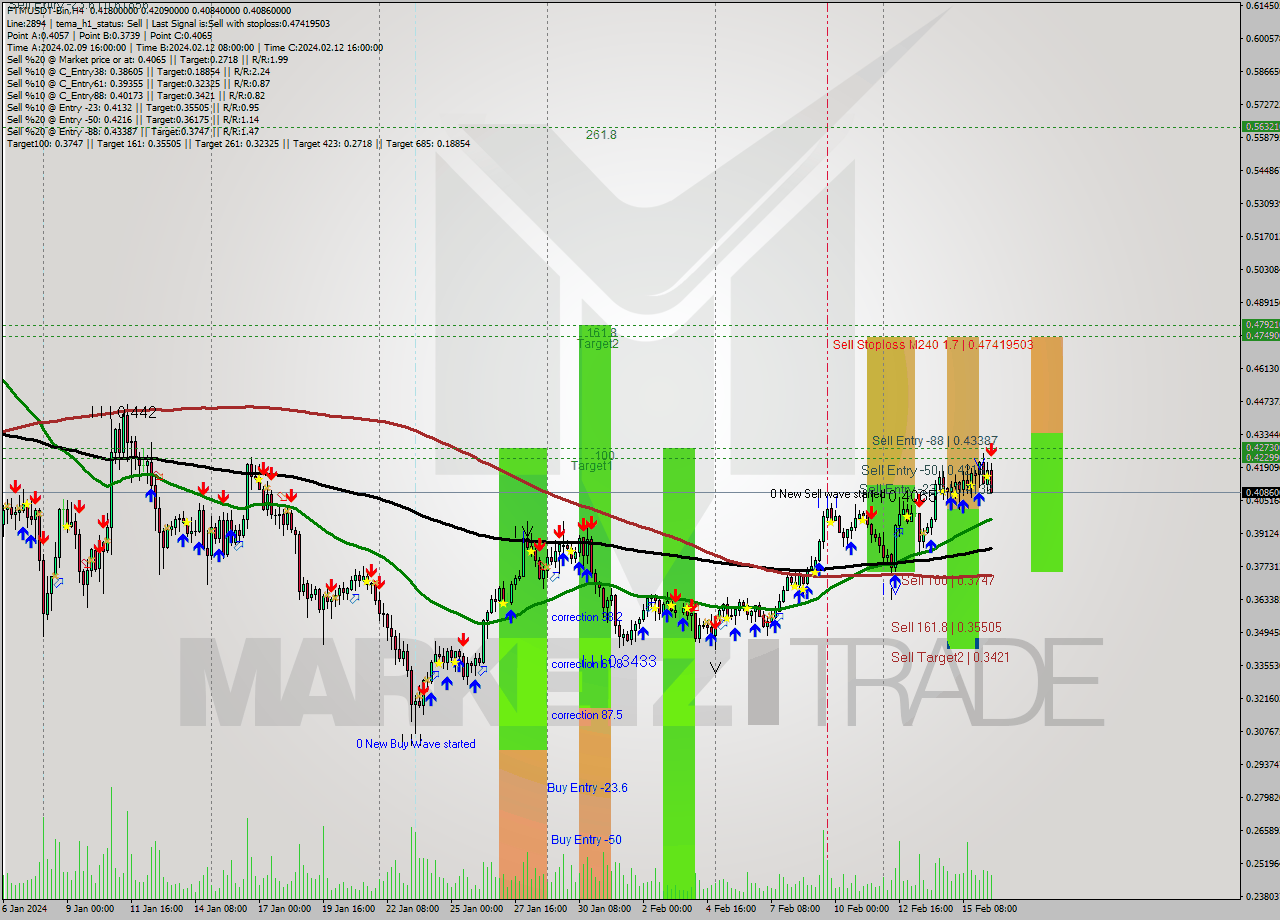Click the '2 Feb 00:00' time axis label

667,909
